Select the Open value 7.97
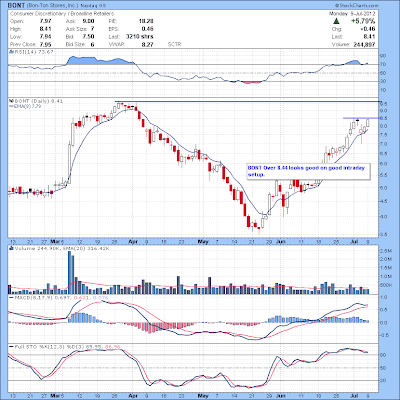400x400 pixels. (45, 21)
